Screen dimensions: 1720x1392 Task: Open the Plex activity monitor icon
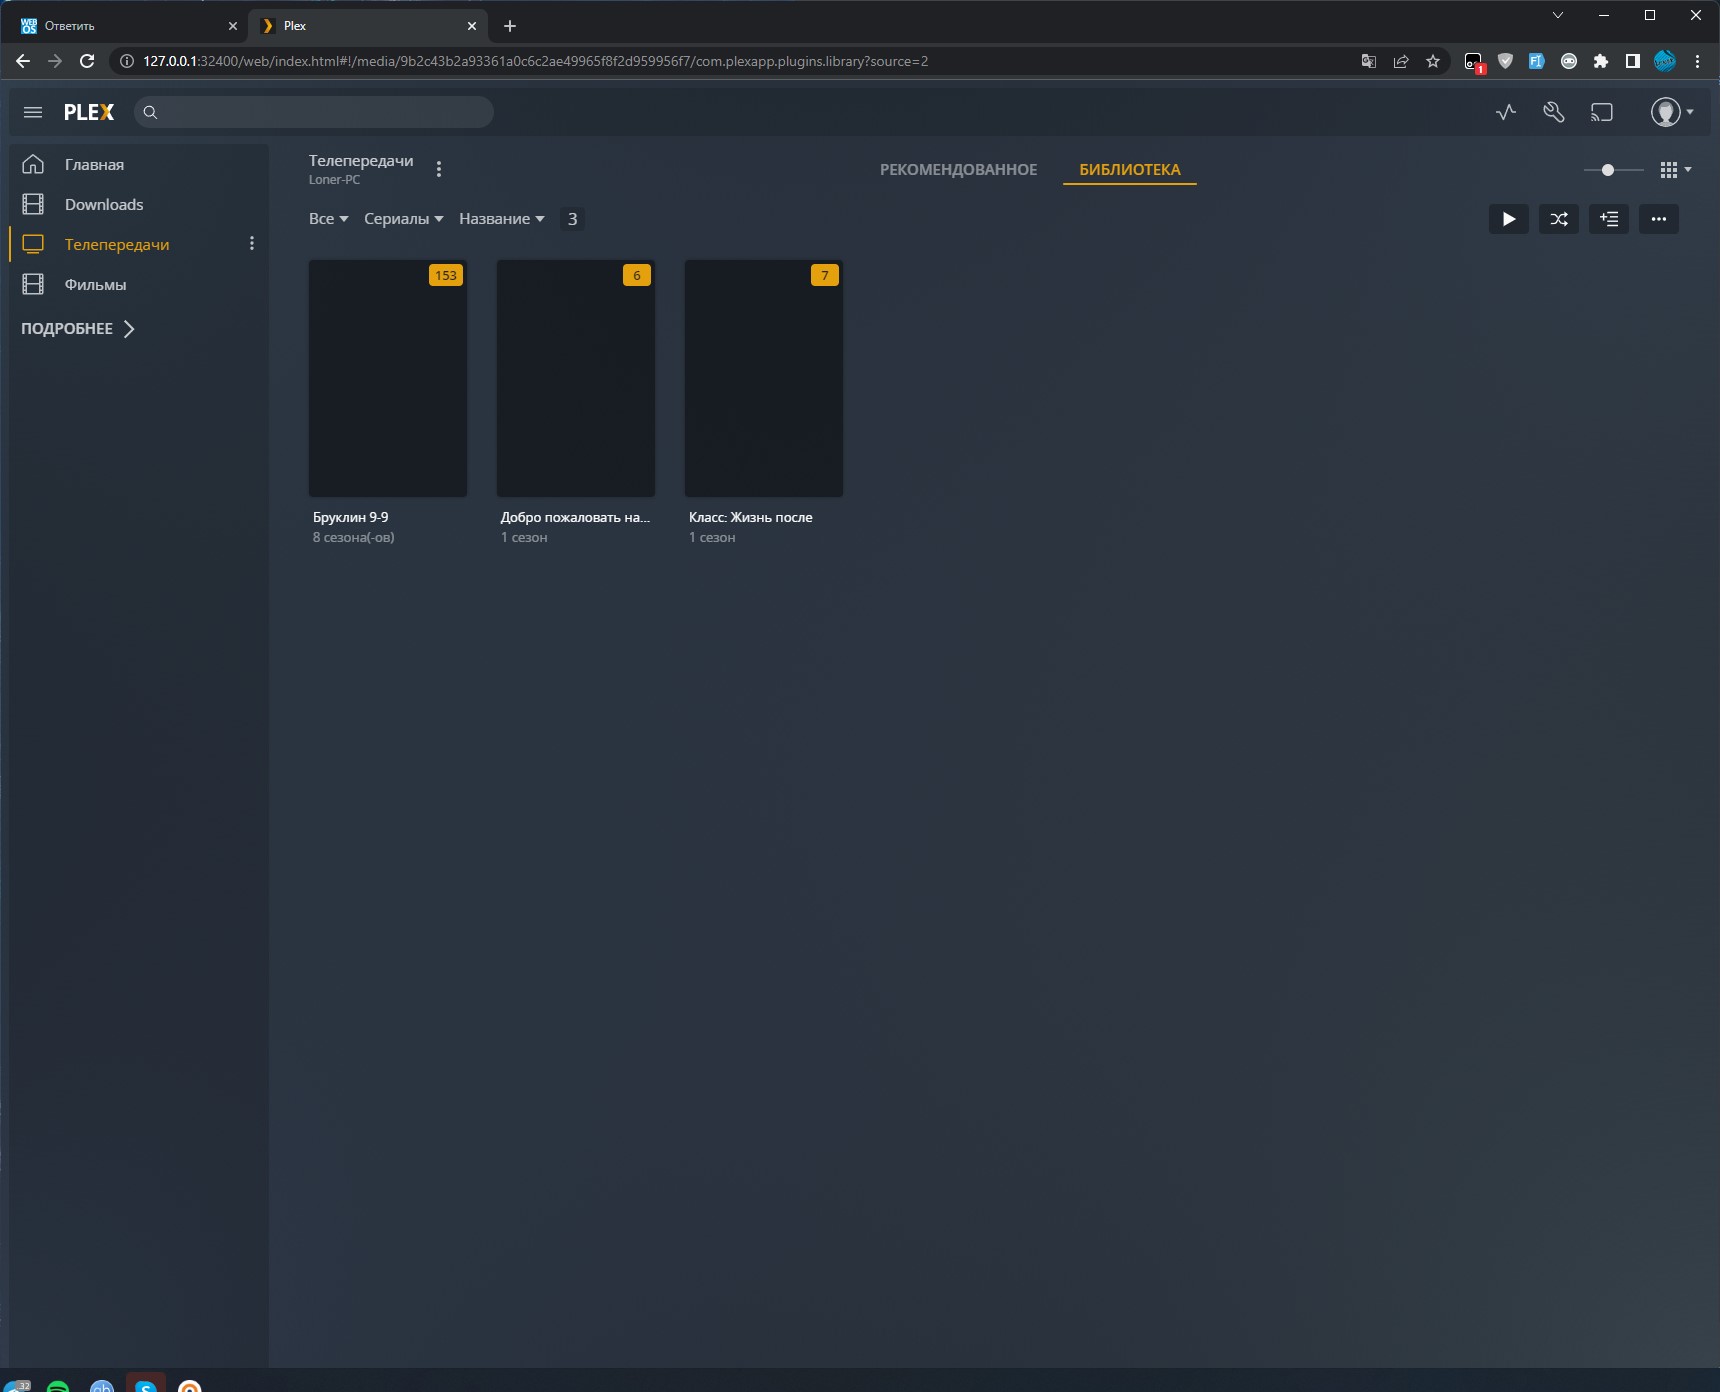click(1505, 112)
